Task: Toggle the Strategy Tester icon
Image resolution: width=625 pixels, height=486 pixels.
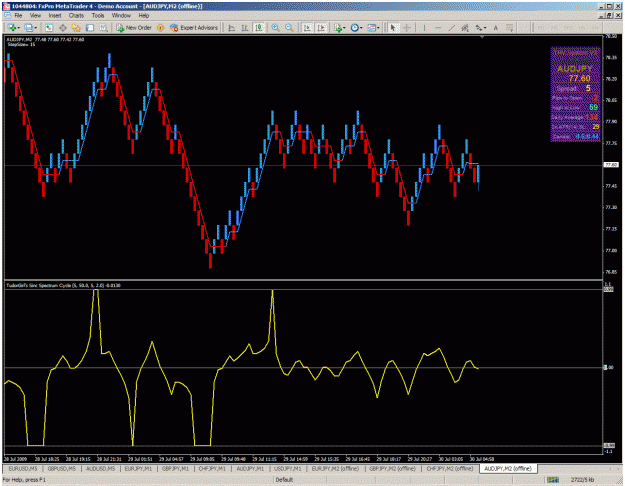Action: [103, 28]
